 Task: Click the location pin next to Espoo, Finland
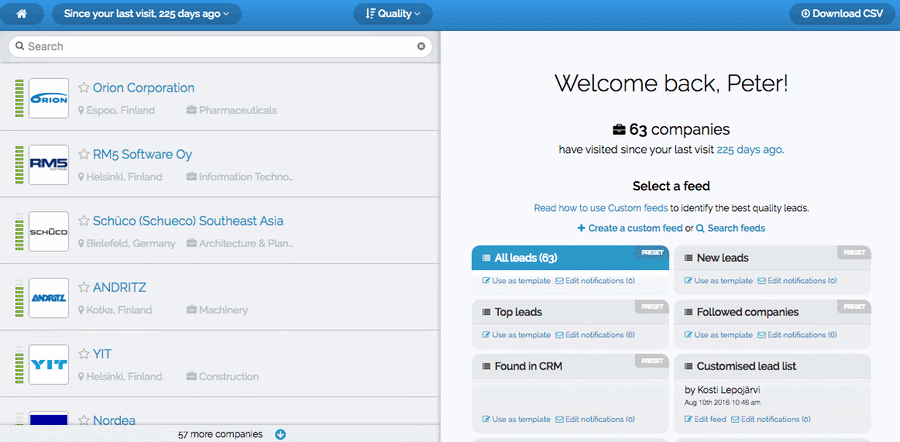coord(82,110)
